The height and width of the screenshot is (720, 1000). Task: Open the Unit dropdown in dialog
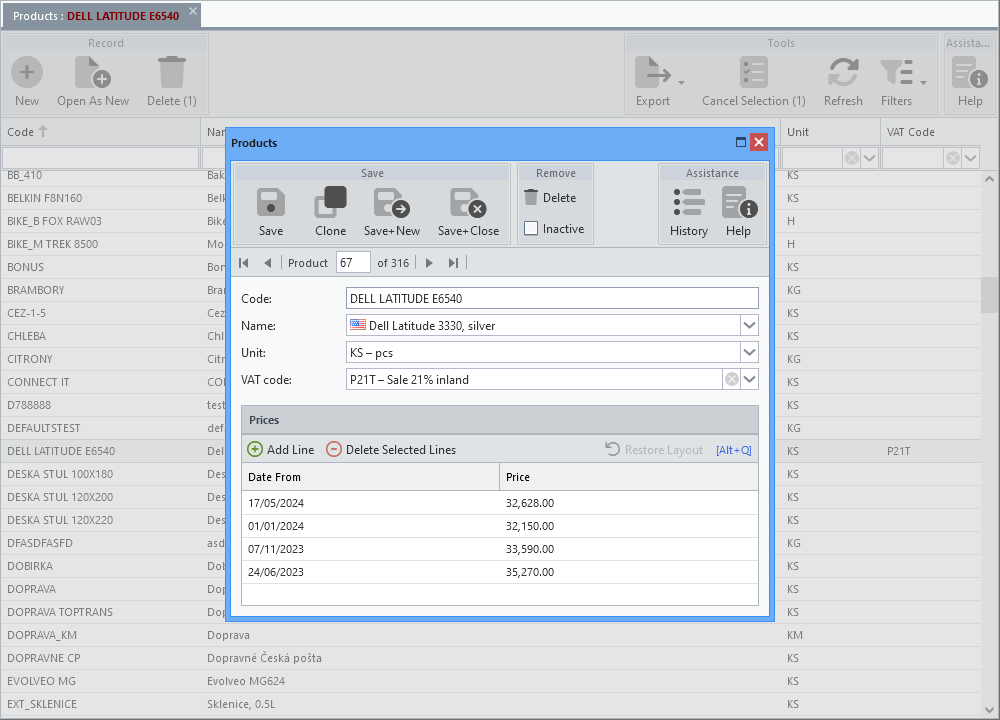pos(749,352)
